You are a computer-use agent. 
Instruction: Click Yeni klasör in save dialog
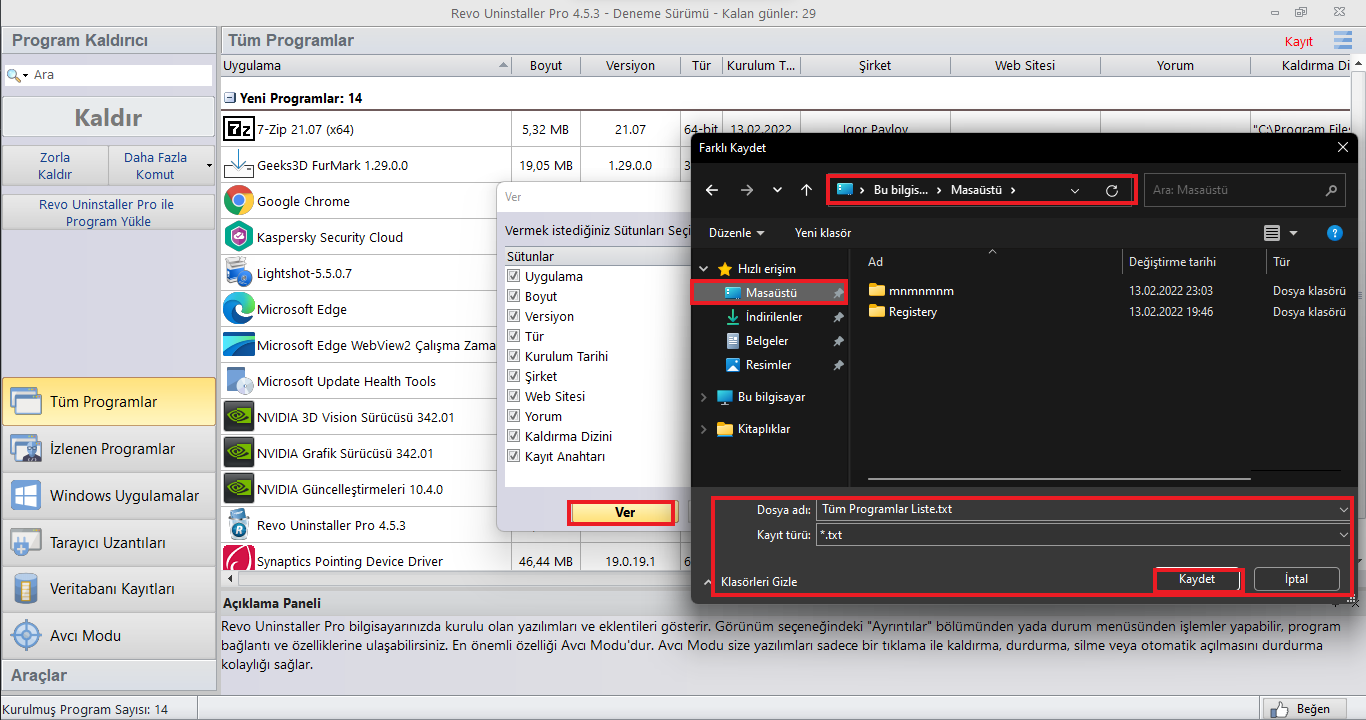point(823,233)
